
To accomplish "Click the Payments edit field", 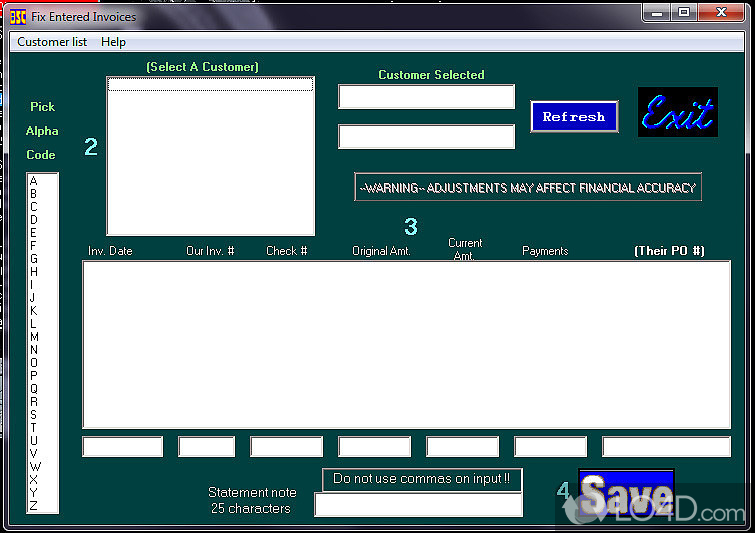I will [550, 447].
